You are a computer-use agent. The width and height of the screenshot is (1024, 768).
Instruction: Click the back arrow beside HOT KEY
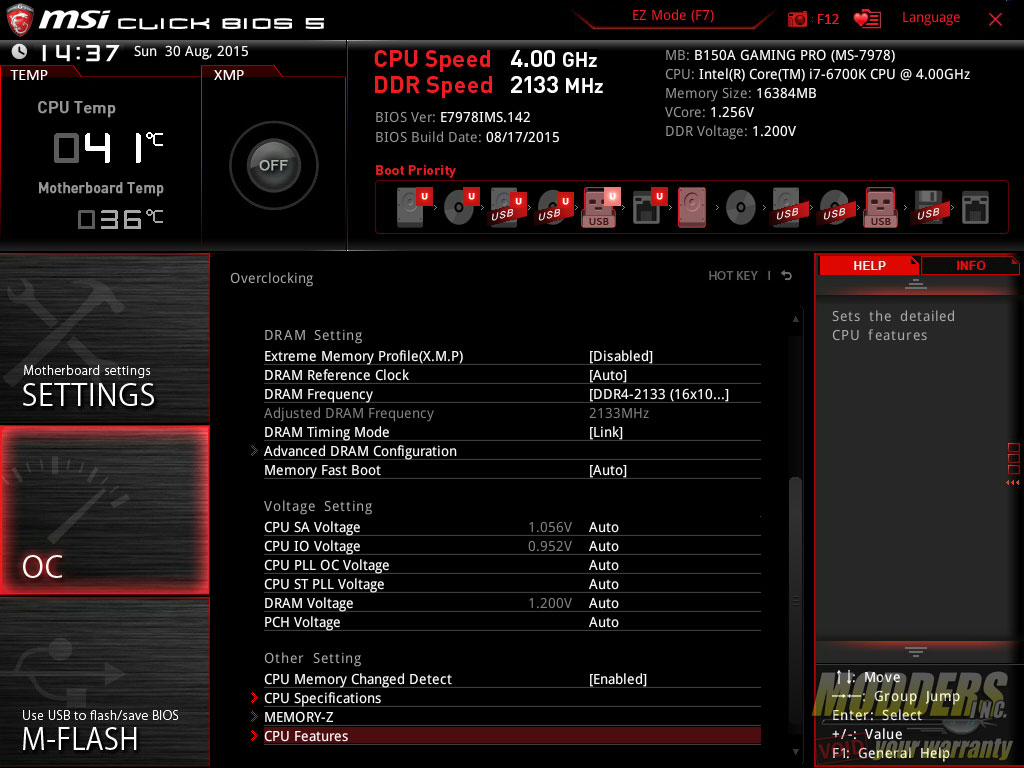[x=787, y=276]
